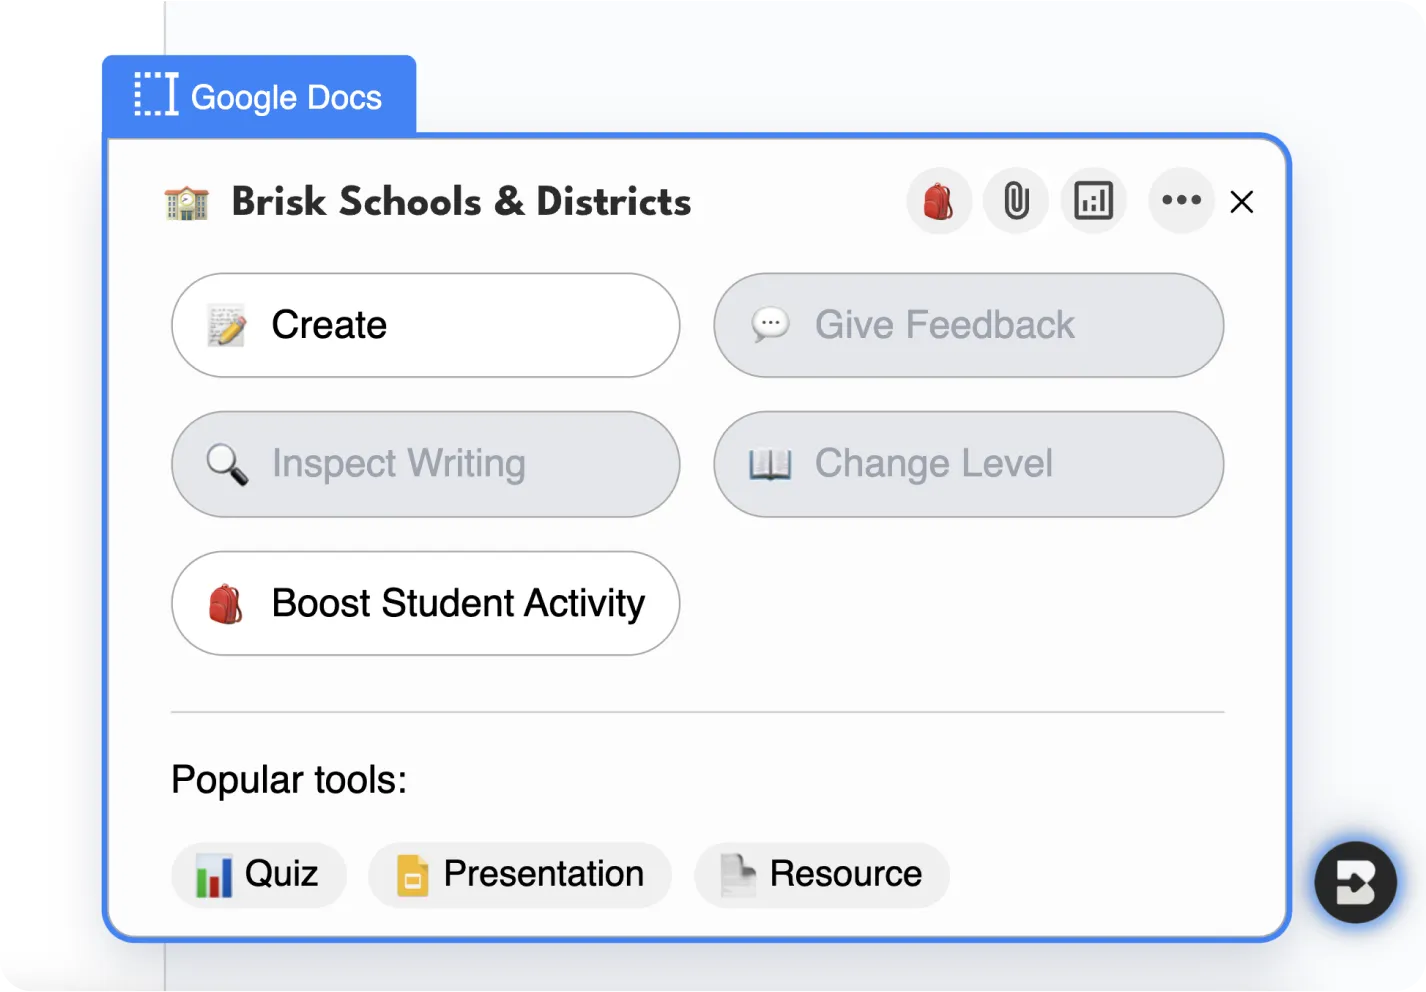
Task: Choose the Change Level button
Action: click(968, 464)
